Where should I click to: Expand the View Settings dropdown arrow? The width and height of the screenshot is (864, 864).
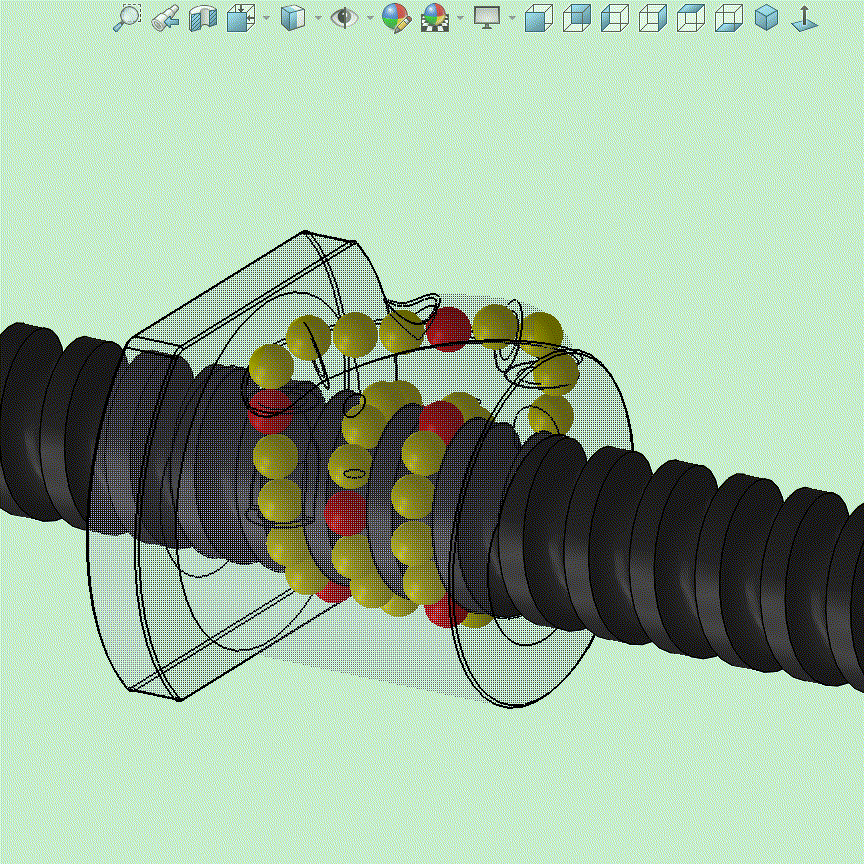click(512, 17)
